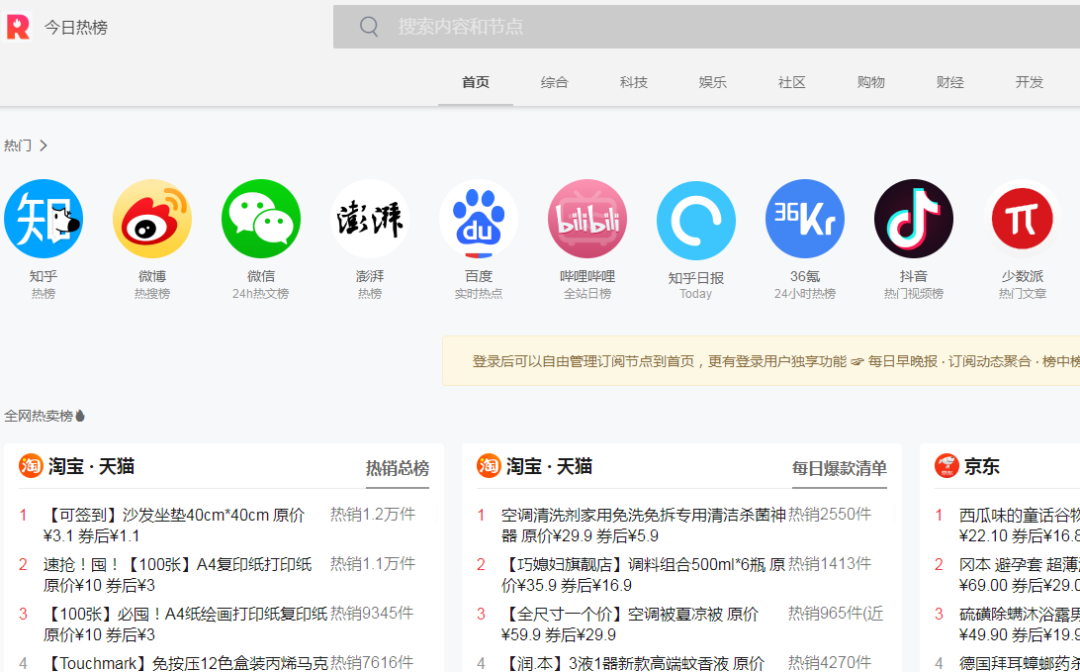Click the flame icon beside 全网热卖榜
The image size is (1080, 672).
pos(80,416)
